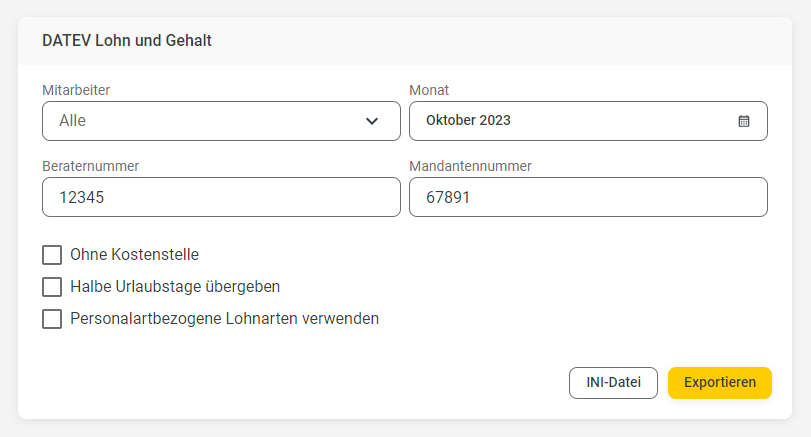Focus the Mandantennummer input field
The width and height of the screenshot is (811, 437).
[588, 197]
